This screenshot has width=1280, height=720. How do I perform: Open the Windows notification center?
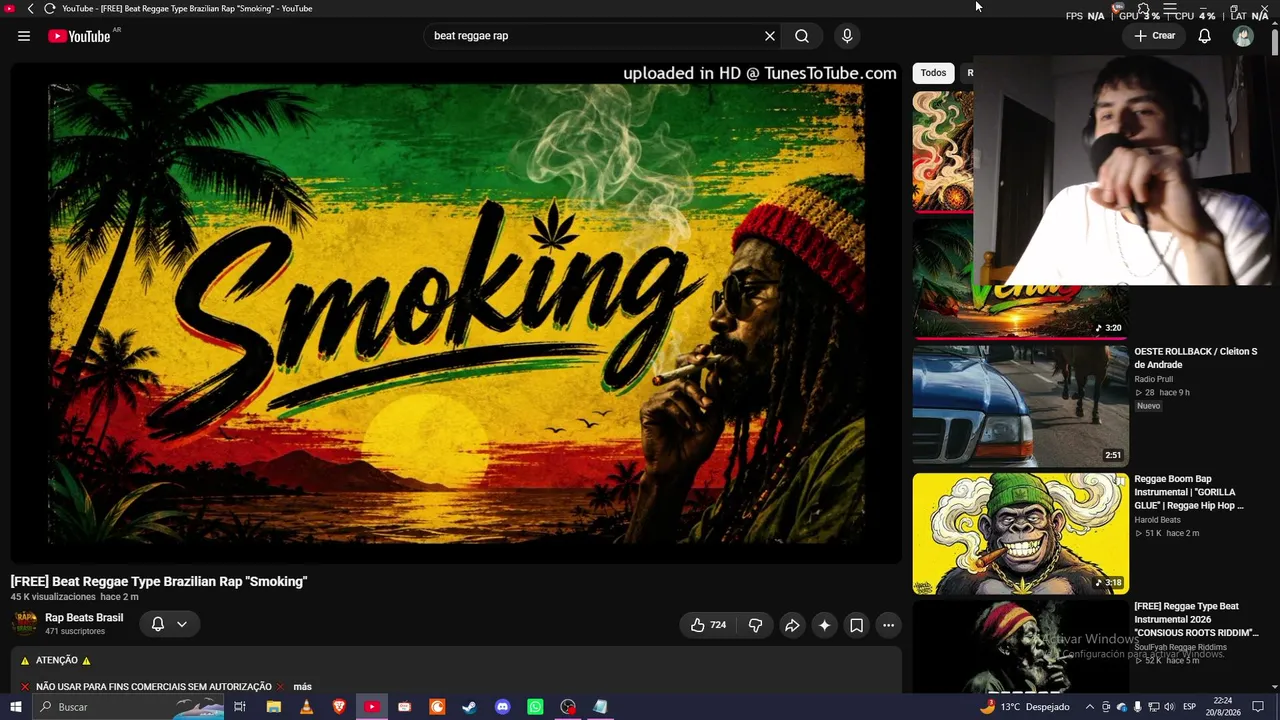tap(1258, 707)
